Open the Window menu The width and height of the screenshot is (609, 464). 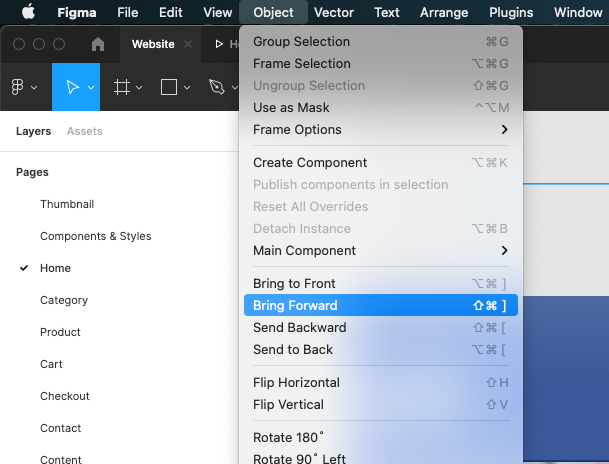[x=578, y=12]
